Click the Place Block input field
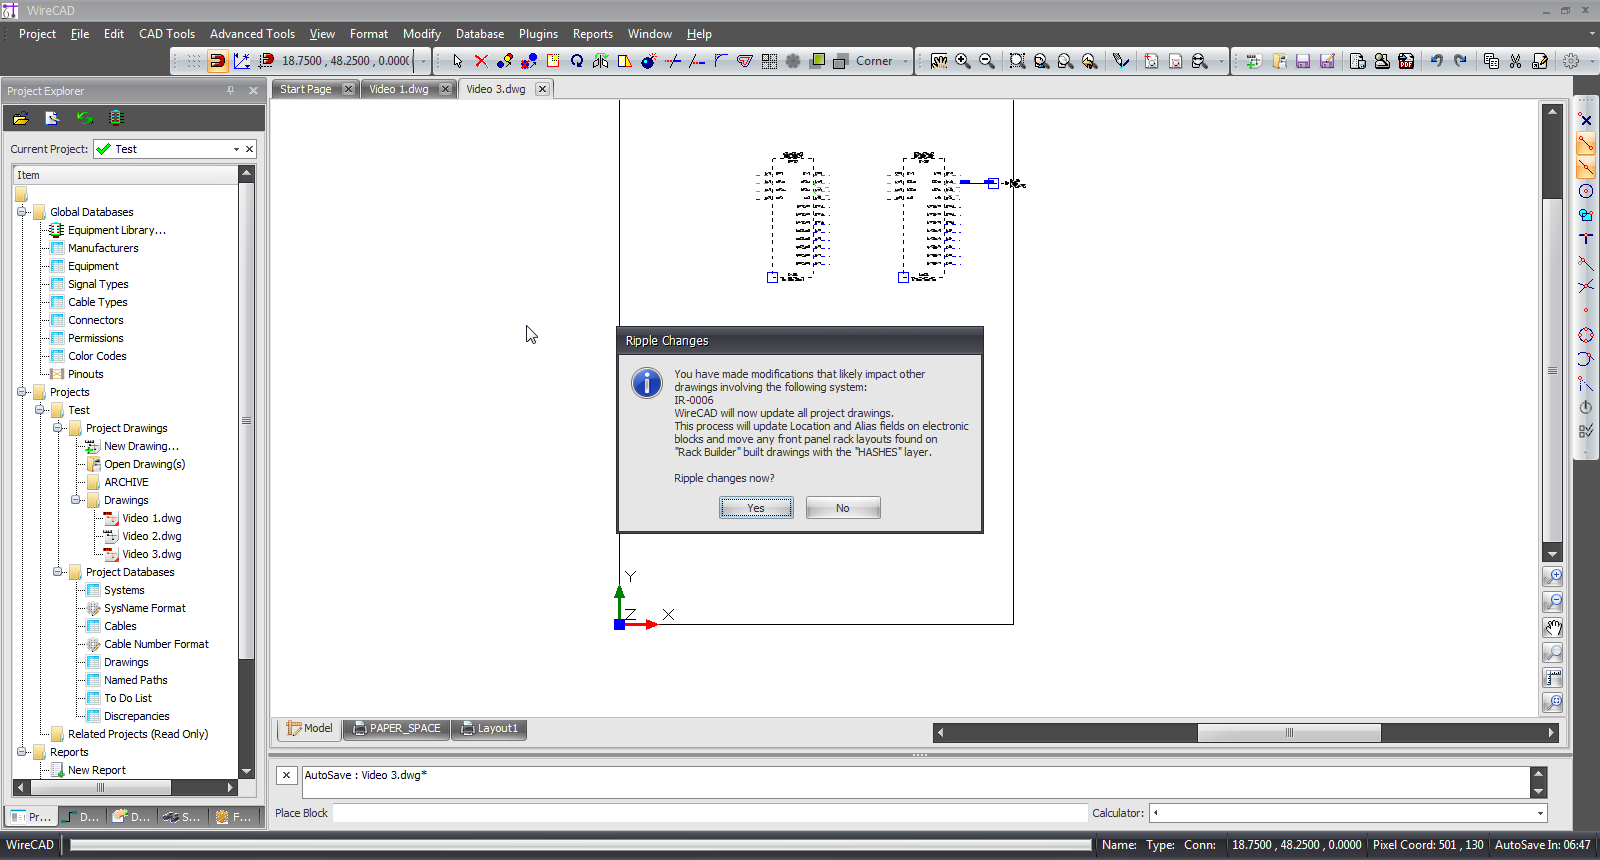This screenshot has width=1600, height=860. (x=709, y=813)
